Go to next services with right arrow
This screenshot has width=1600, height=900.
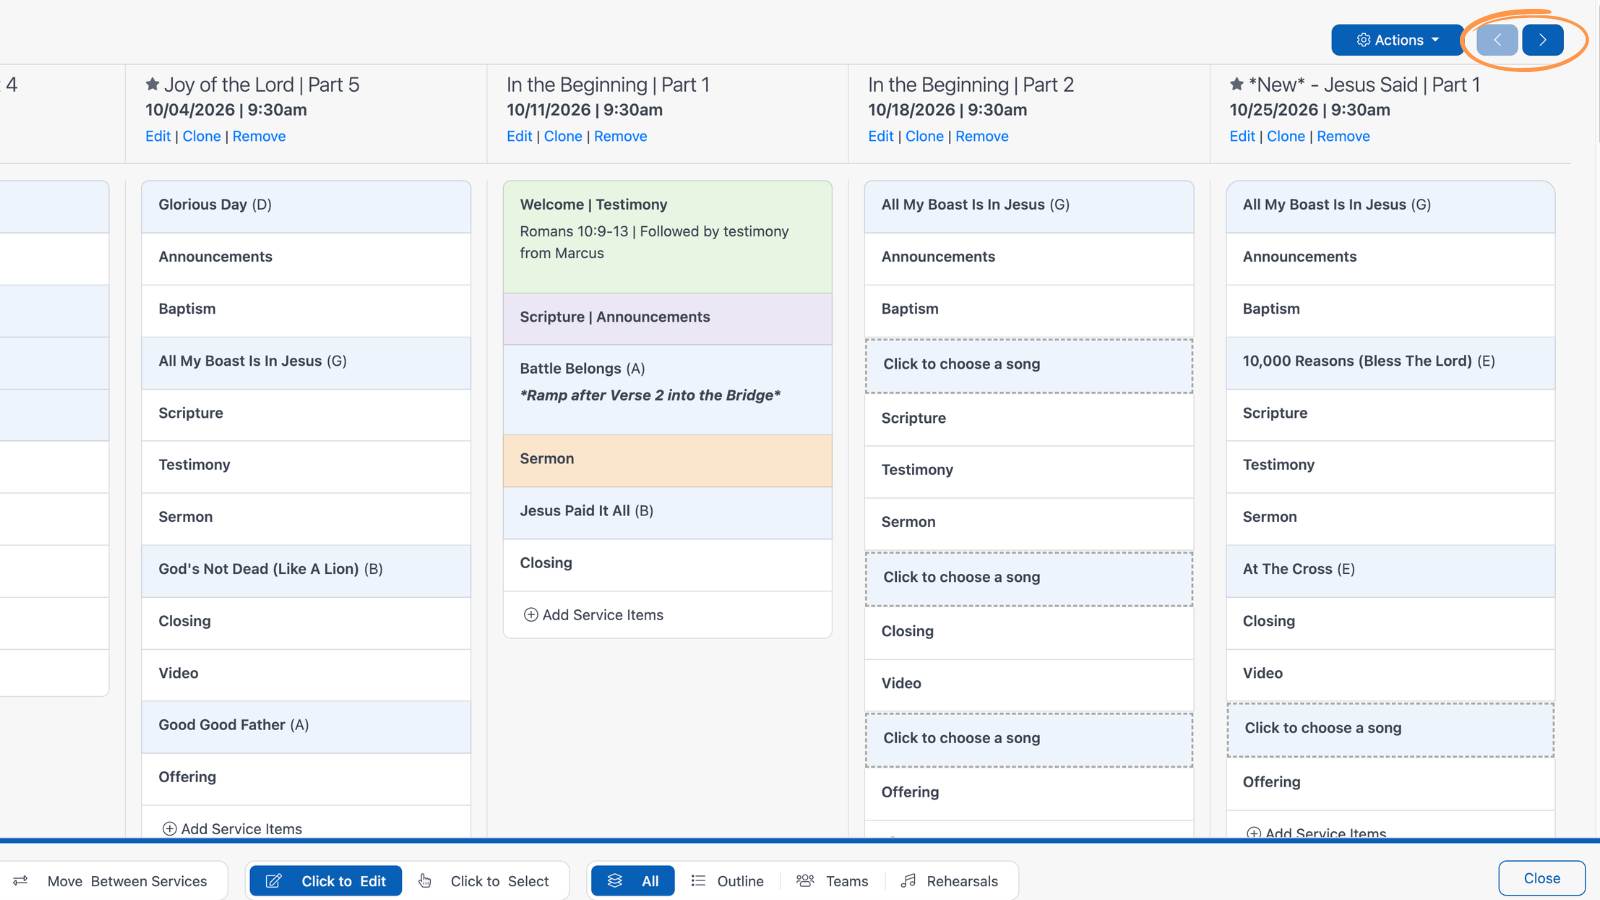point(1543,40)
